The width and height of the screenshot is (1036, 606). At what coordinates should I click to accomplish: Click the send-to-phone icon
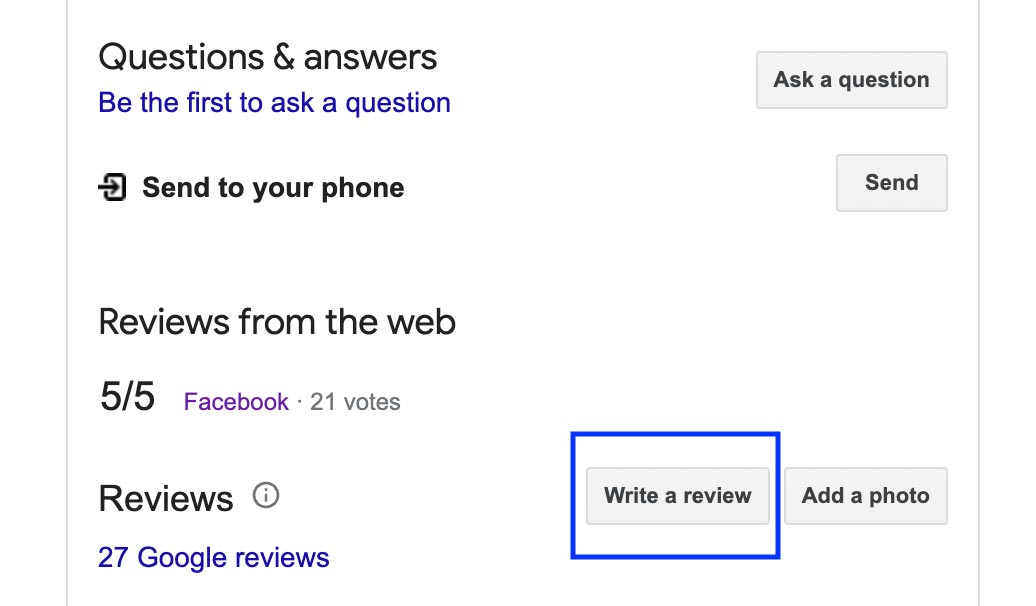112,187
